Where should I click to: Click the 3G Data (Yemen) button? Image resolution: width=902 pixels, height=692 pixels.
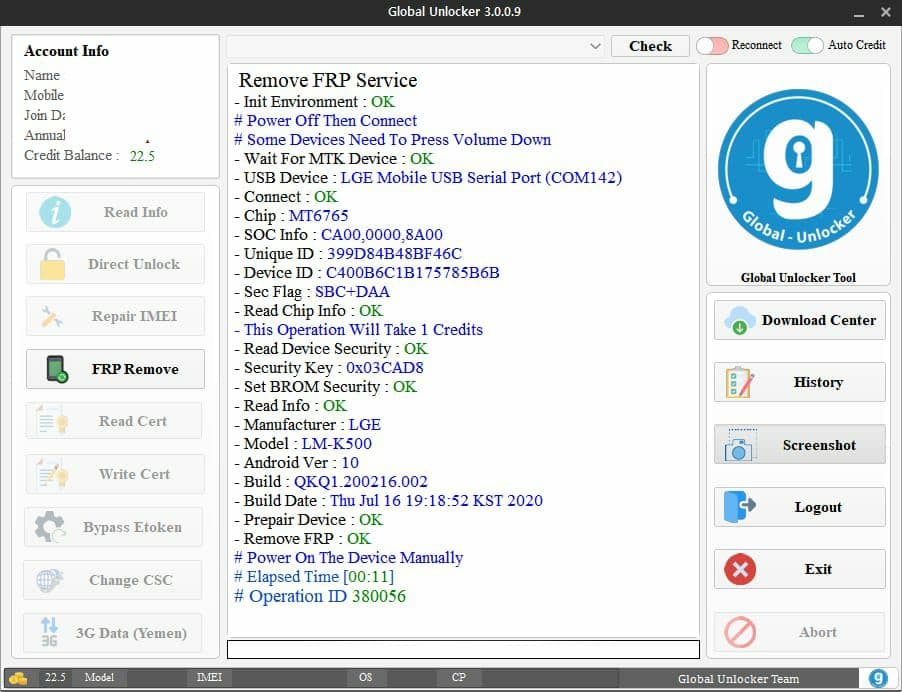(x=114, y=633)
